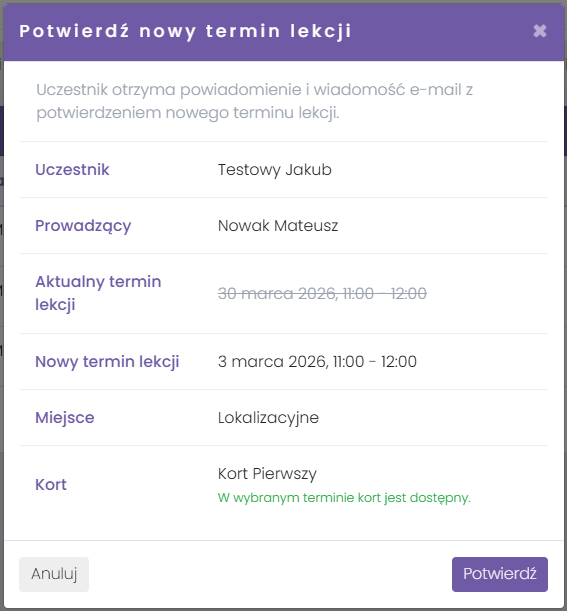Image resolution: width=567 pixels, height=611 pixels.
Task: Click the Aktualny termin lekcji label
Action: [98, 293]
